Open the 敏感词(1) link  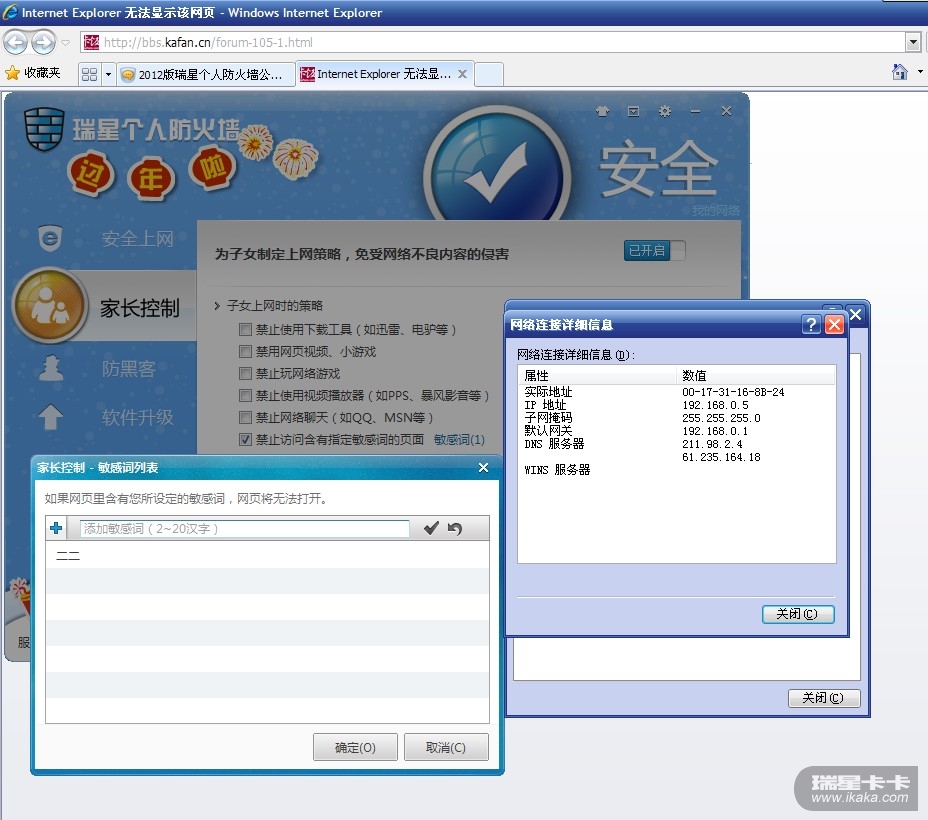pyautogui.click(x=459, y=440)
